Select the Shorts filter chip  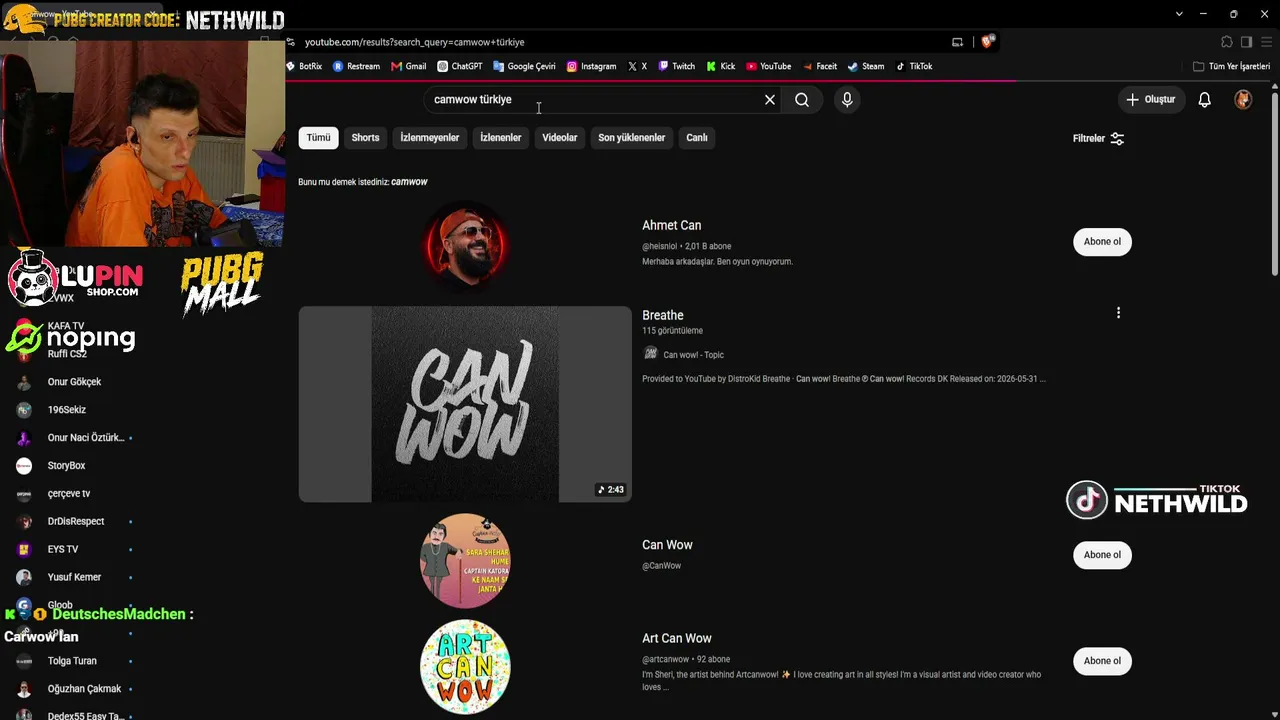click(365, 138)
